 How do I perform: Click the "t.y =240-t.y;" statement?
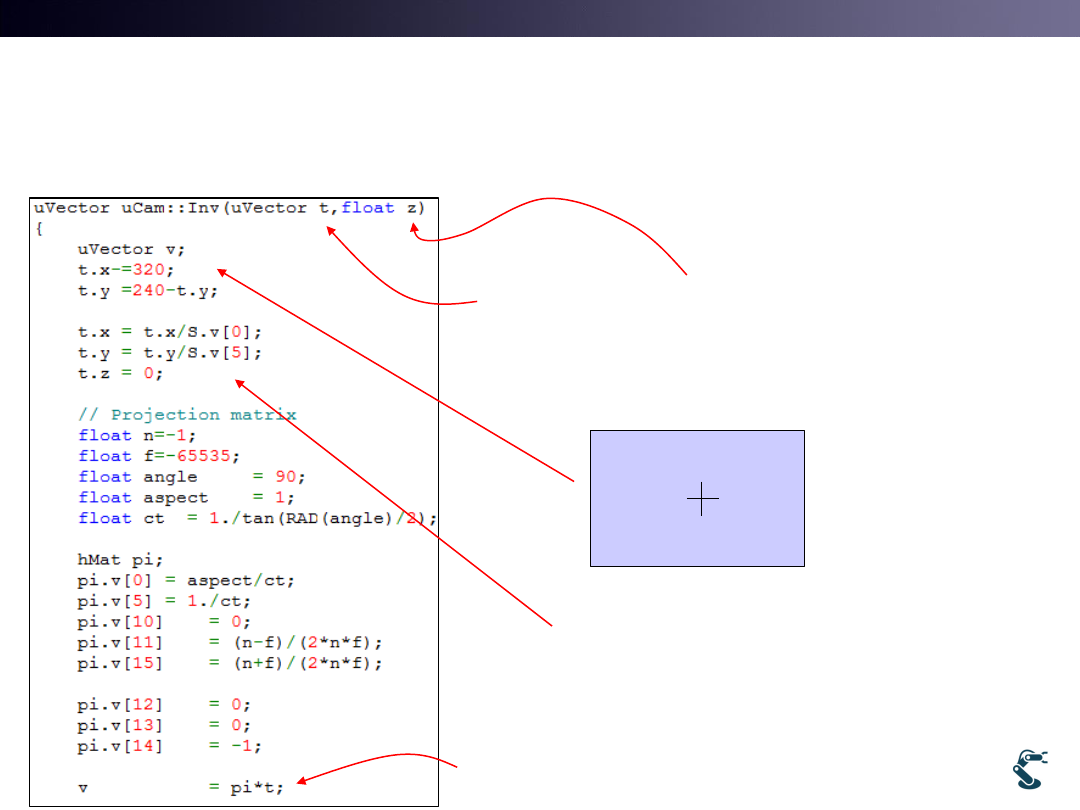(x=148, y=290)
